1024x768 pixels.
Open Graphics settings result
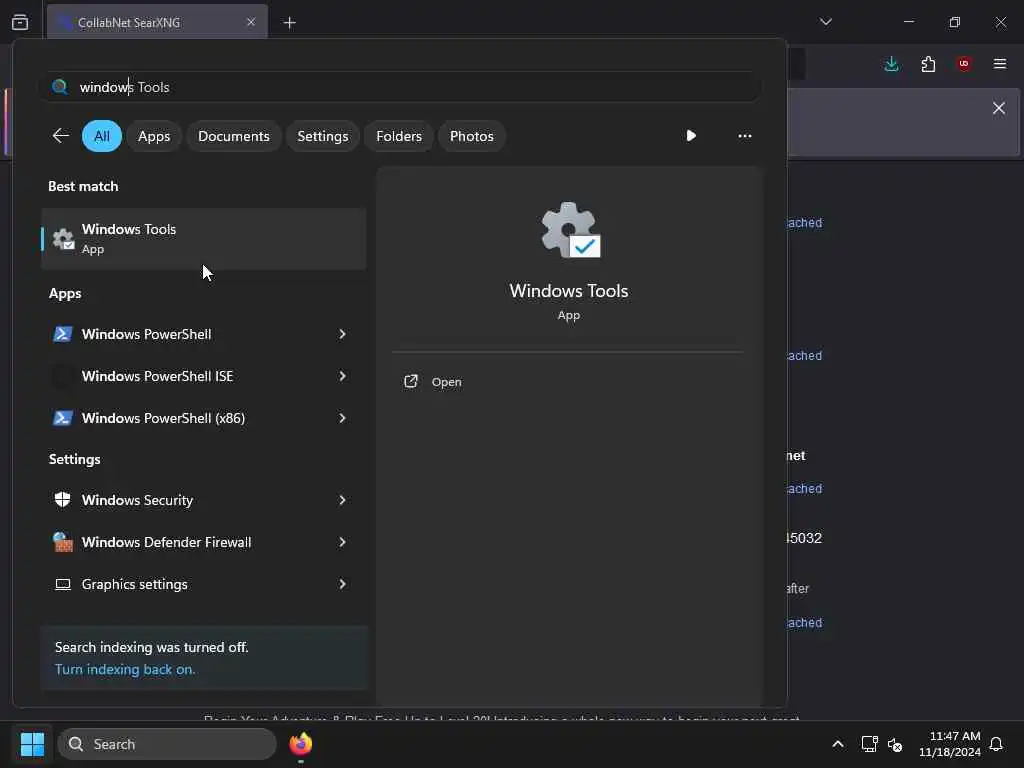coord(188,584)
